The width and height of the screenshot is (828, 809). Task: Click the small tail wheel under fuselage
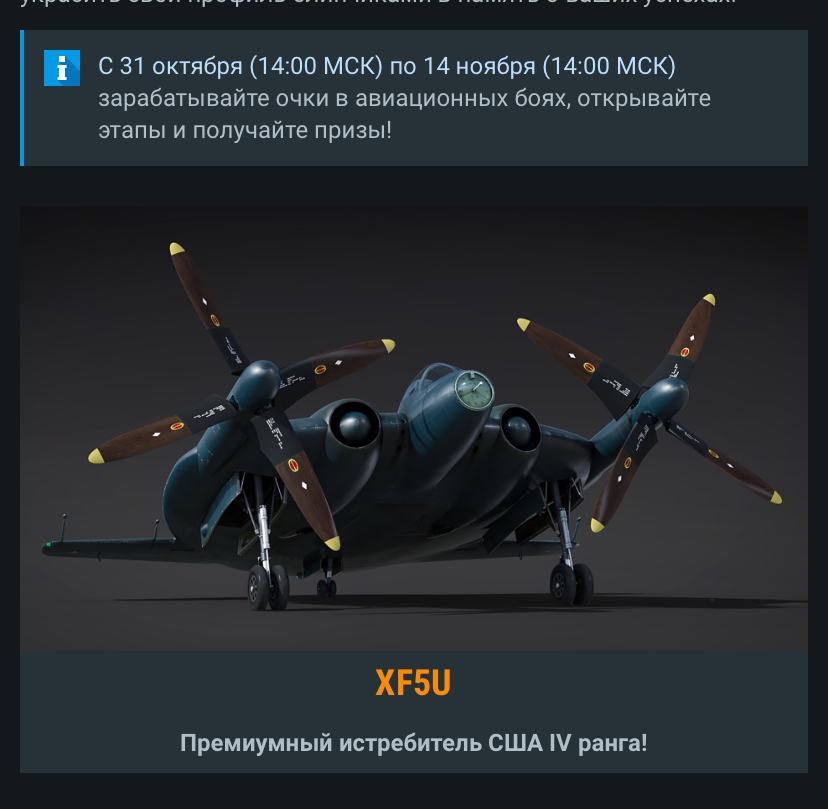click(x=326, y=587)
